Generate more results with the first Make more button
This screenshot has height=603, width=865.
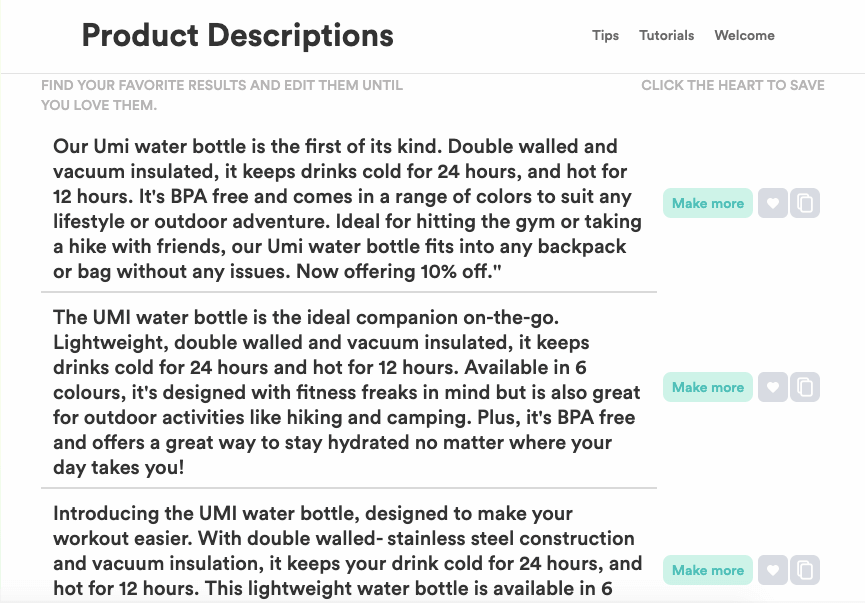(707, 203)
